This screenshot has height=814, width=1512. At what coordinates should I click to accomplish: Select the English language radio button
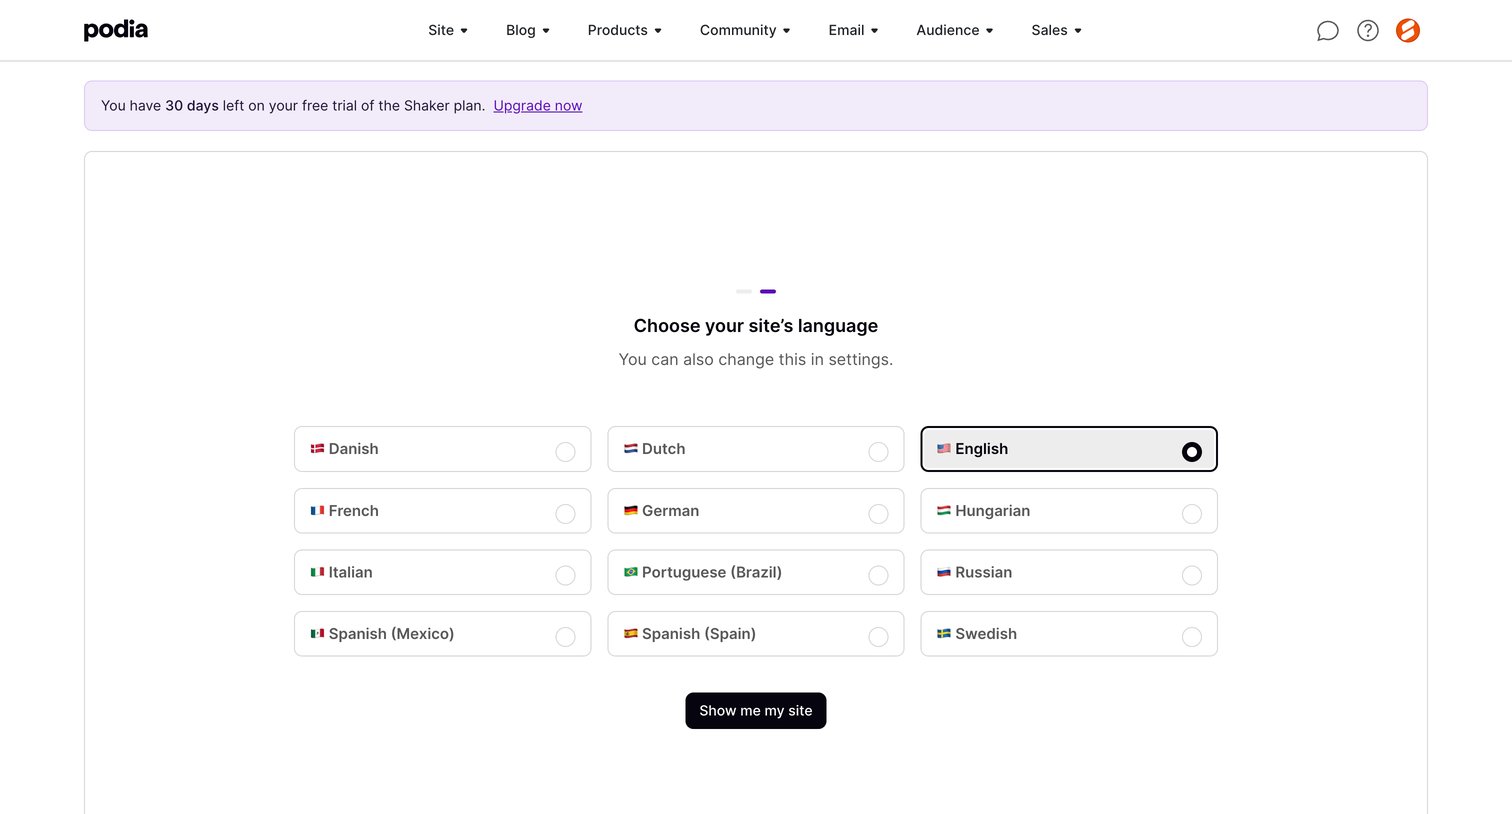coord(1191,452)
